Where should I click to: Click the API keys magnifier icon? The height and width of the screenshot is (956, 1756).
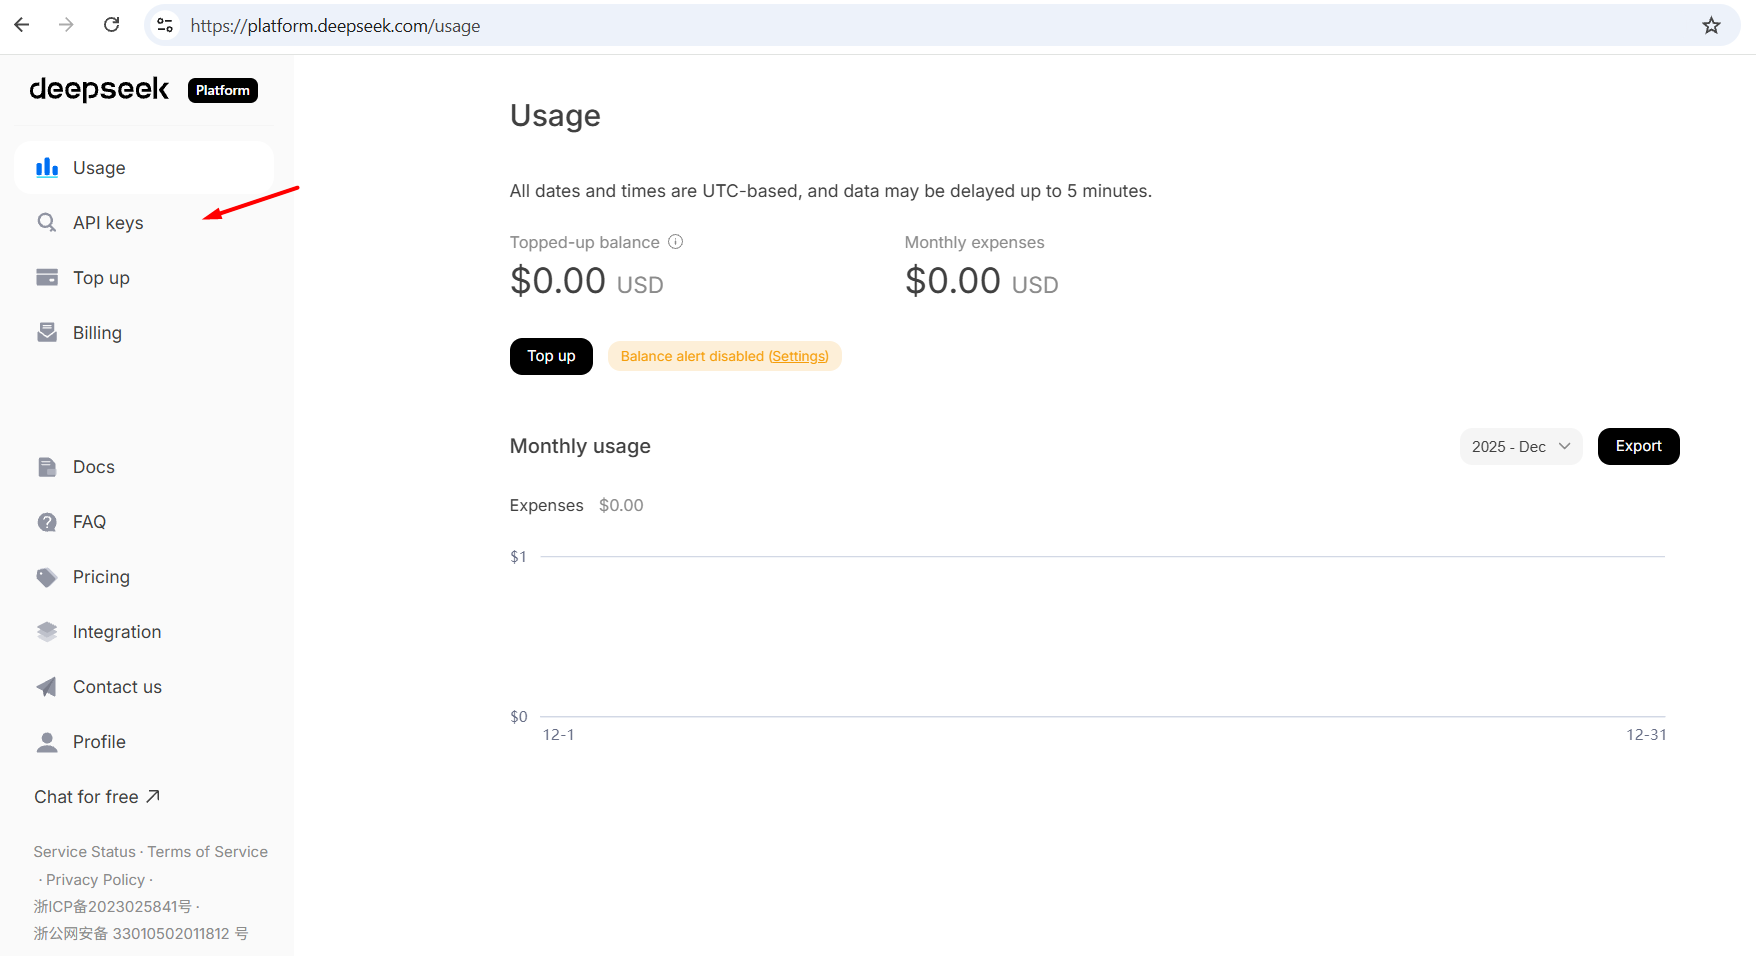coord(47,222)
